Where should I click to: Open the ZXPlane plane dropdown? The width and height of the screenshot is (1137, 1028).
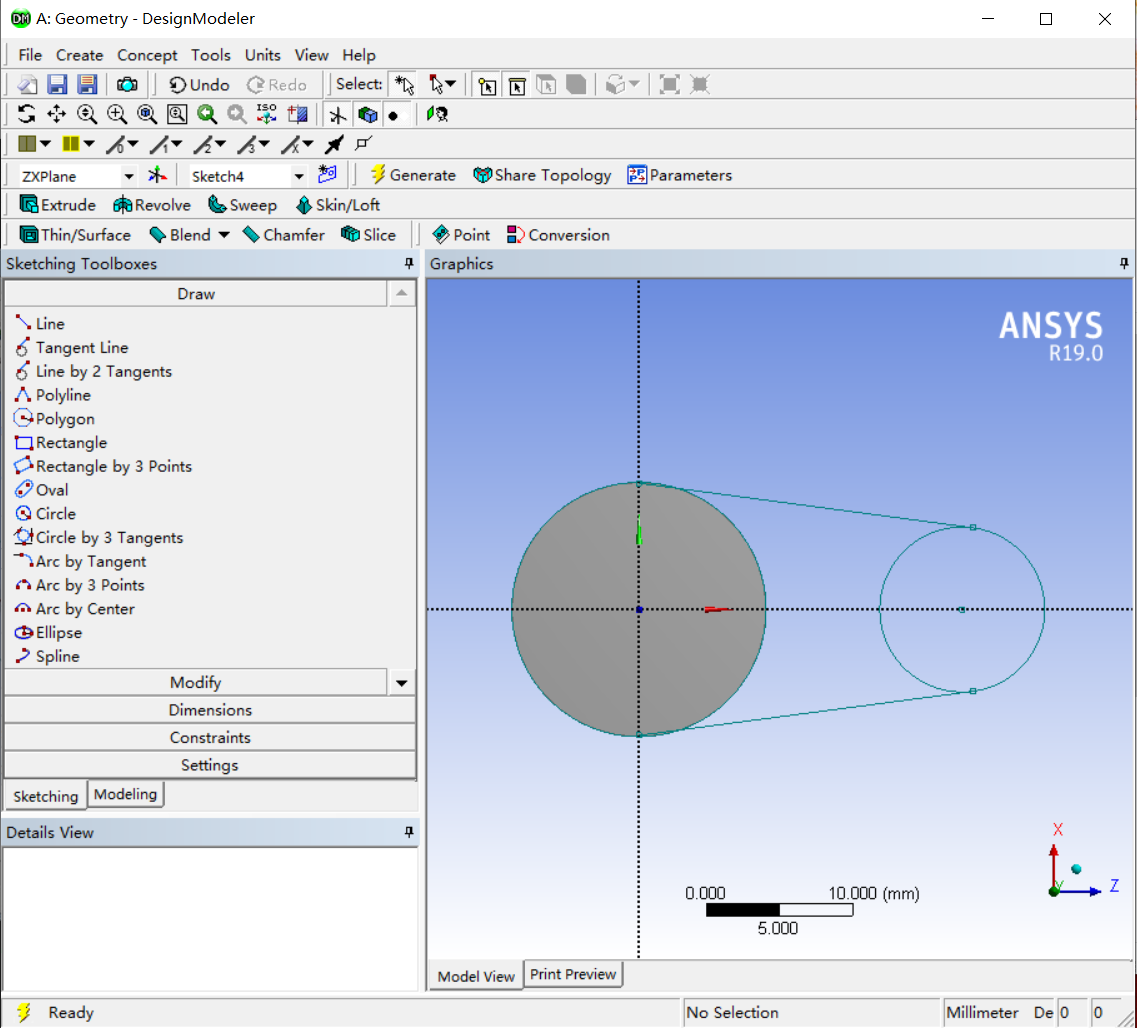(128, 176)
